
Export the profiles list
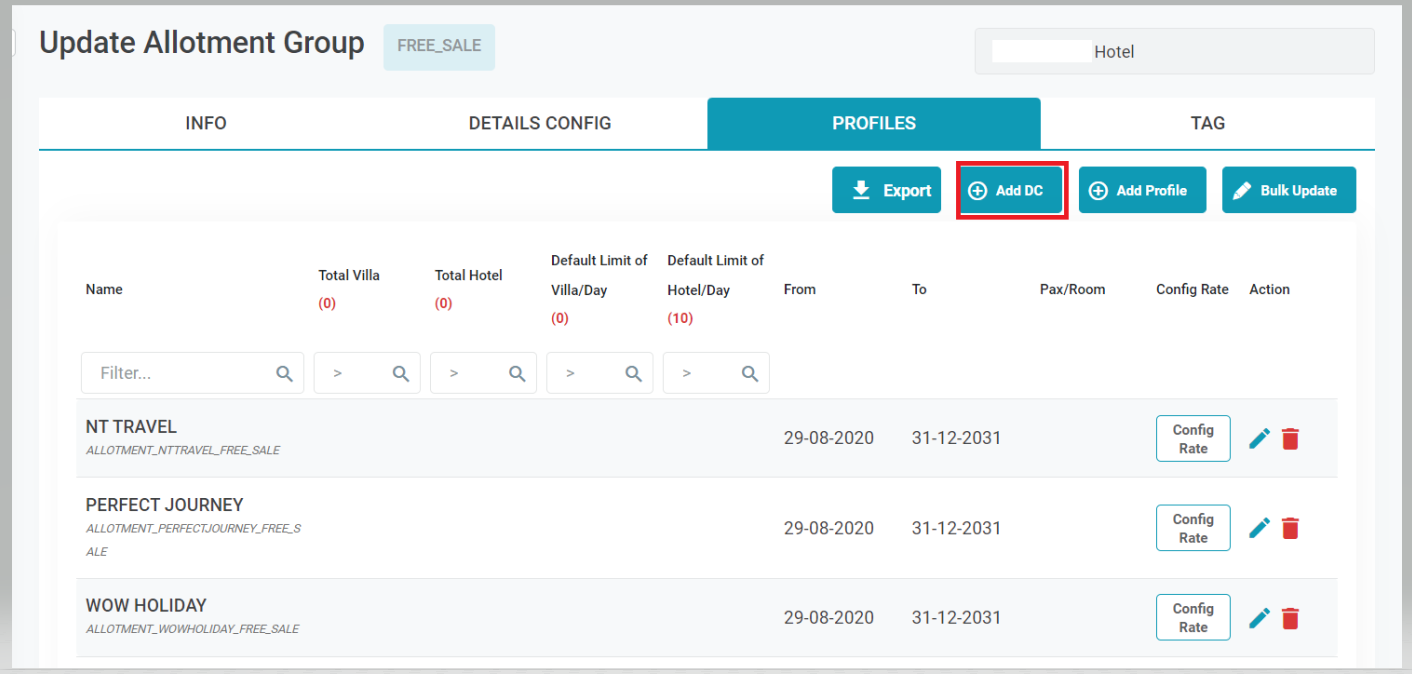886,190
